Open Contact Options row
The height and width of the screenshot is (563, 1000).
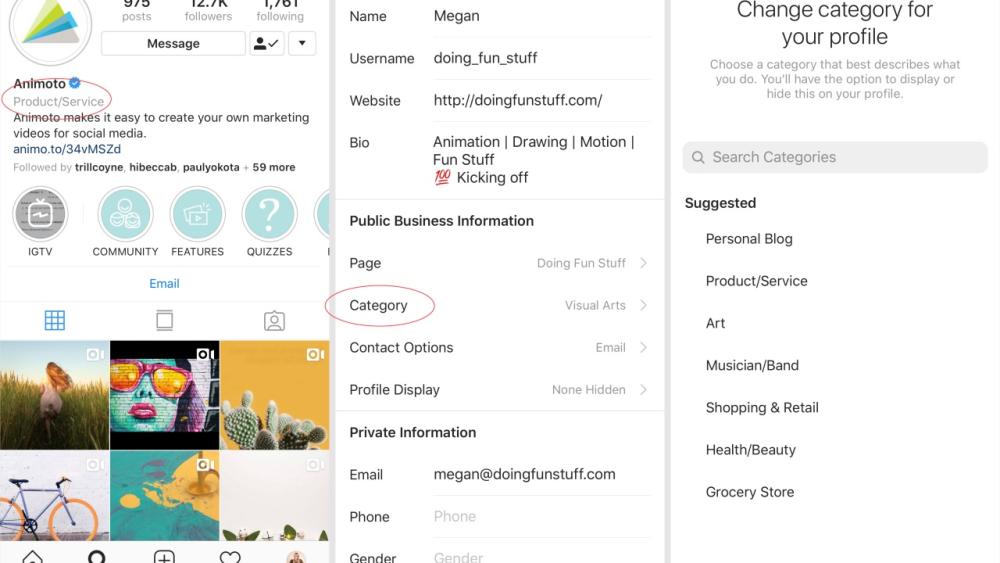(497, 347)
